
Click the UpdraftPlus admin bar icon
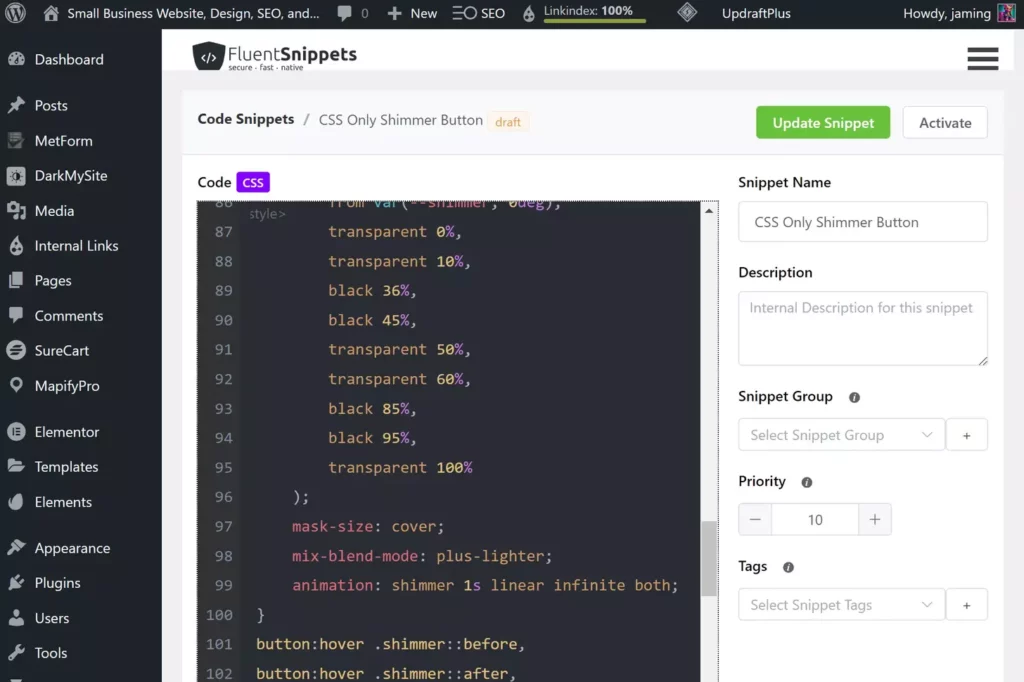687,14
